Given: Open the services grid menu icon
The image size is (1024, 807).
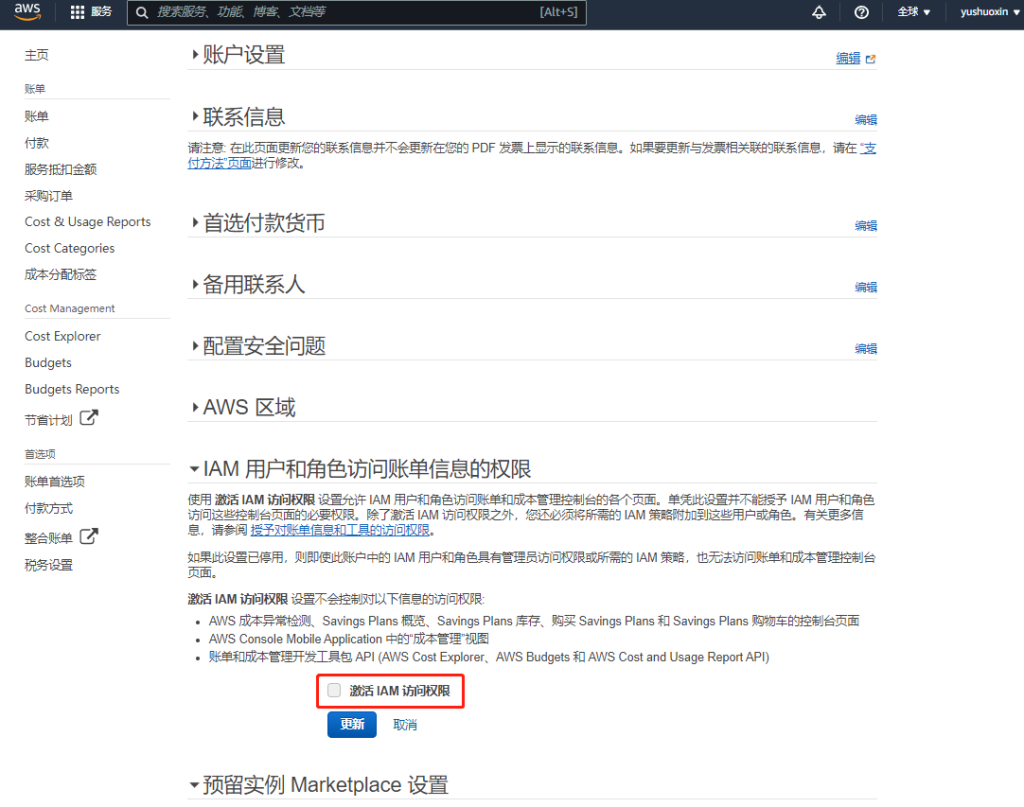Looking at the screenshot, I should pyautogui.click(x=78, y=13).
